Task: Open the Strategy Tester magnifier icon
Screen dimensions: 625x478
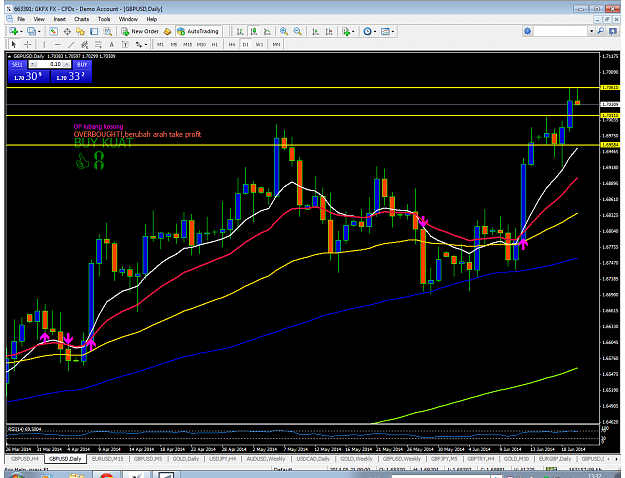Action: [x=108, y=31]
